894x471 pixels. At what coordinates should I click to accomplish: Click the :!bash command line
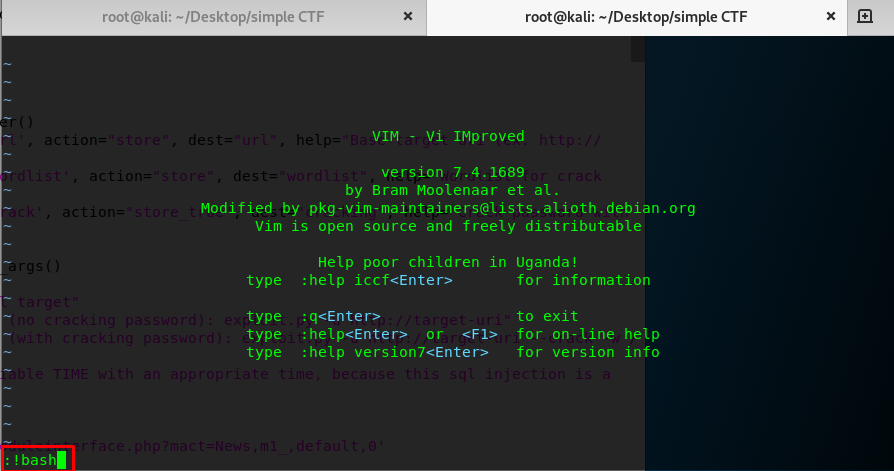coord(30,460)
